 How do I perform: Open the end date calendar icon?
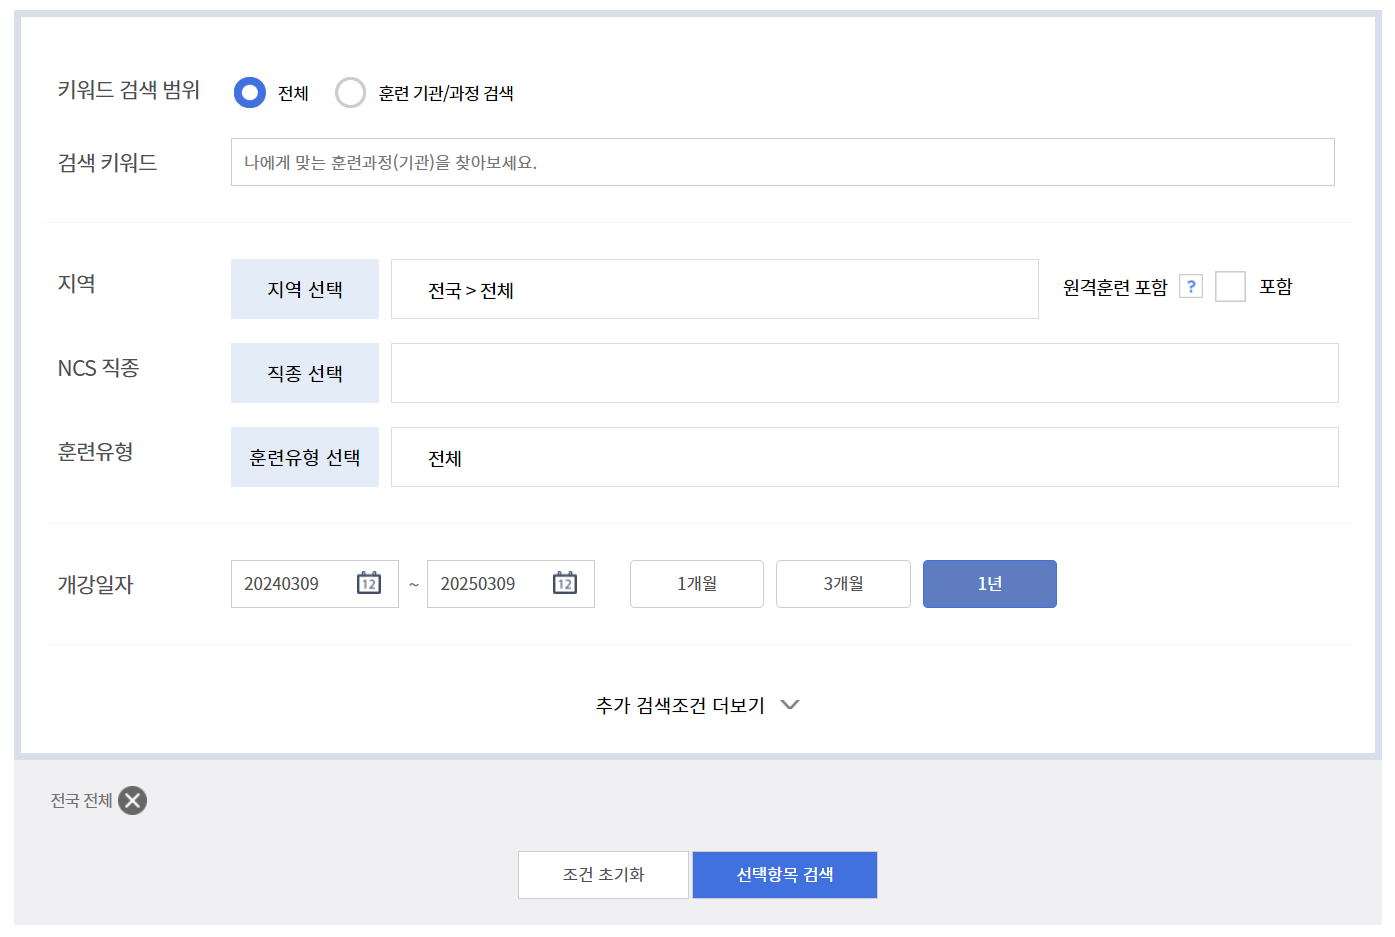pyautogui.click(x=565, y=583)
